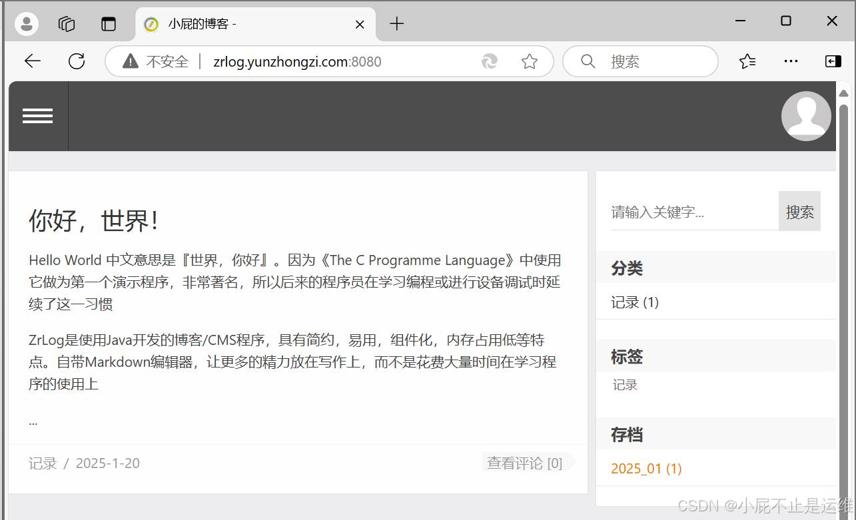Click the 分类 sidebar heading
856x520 pixels.
[627, 268]
